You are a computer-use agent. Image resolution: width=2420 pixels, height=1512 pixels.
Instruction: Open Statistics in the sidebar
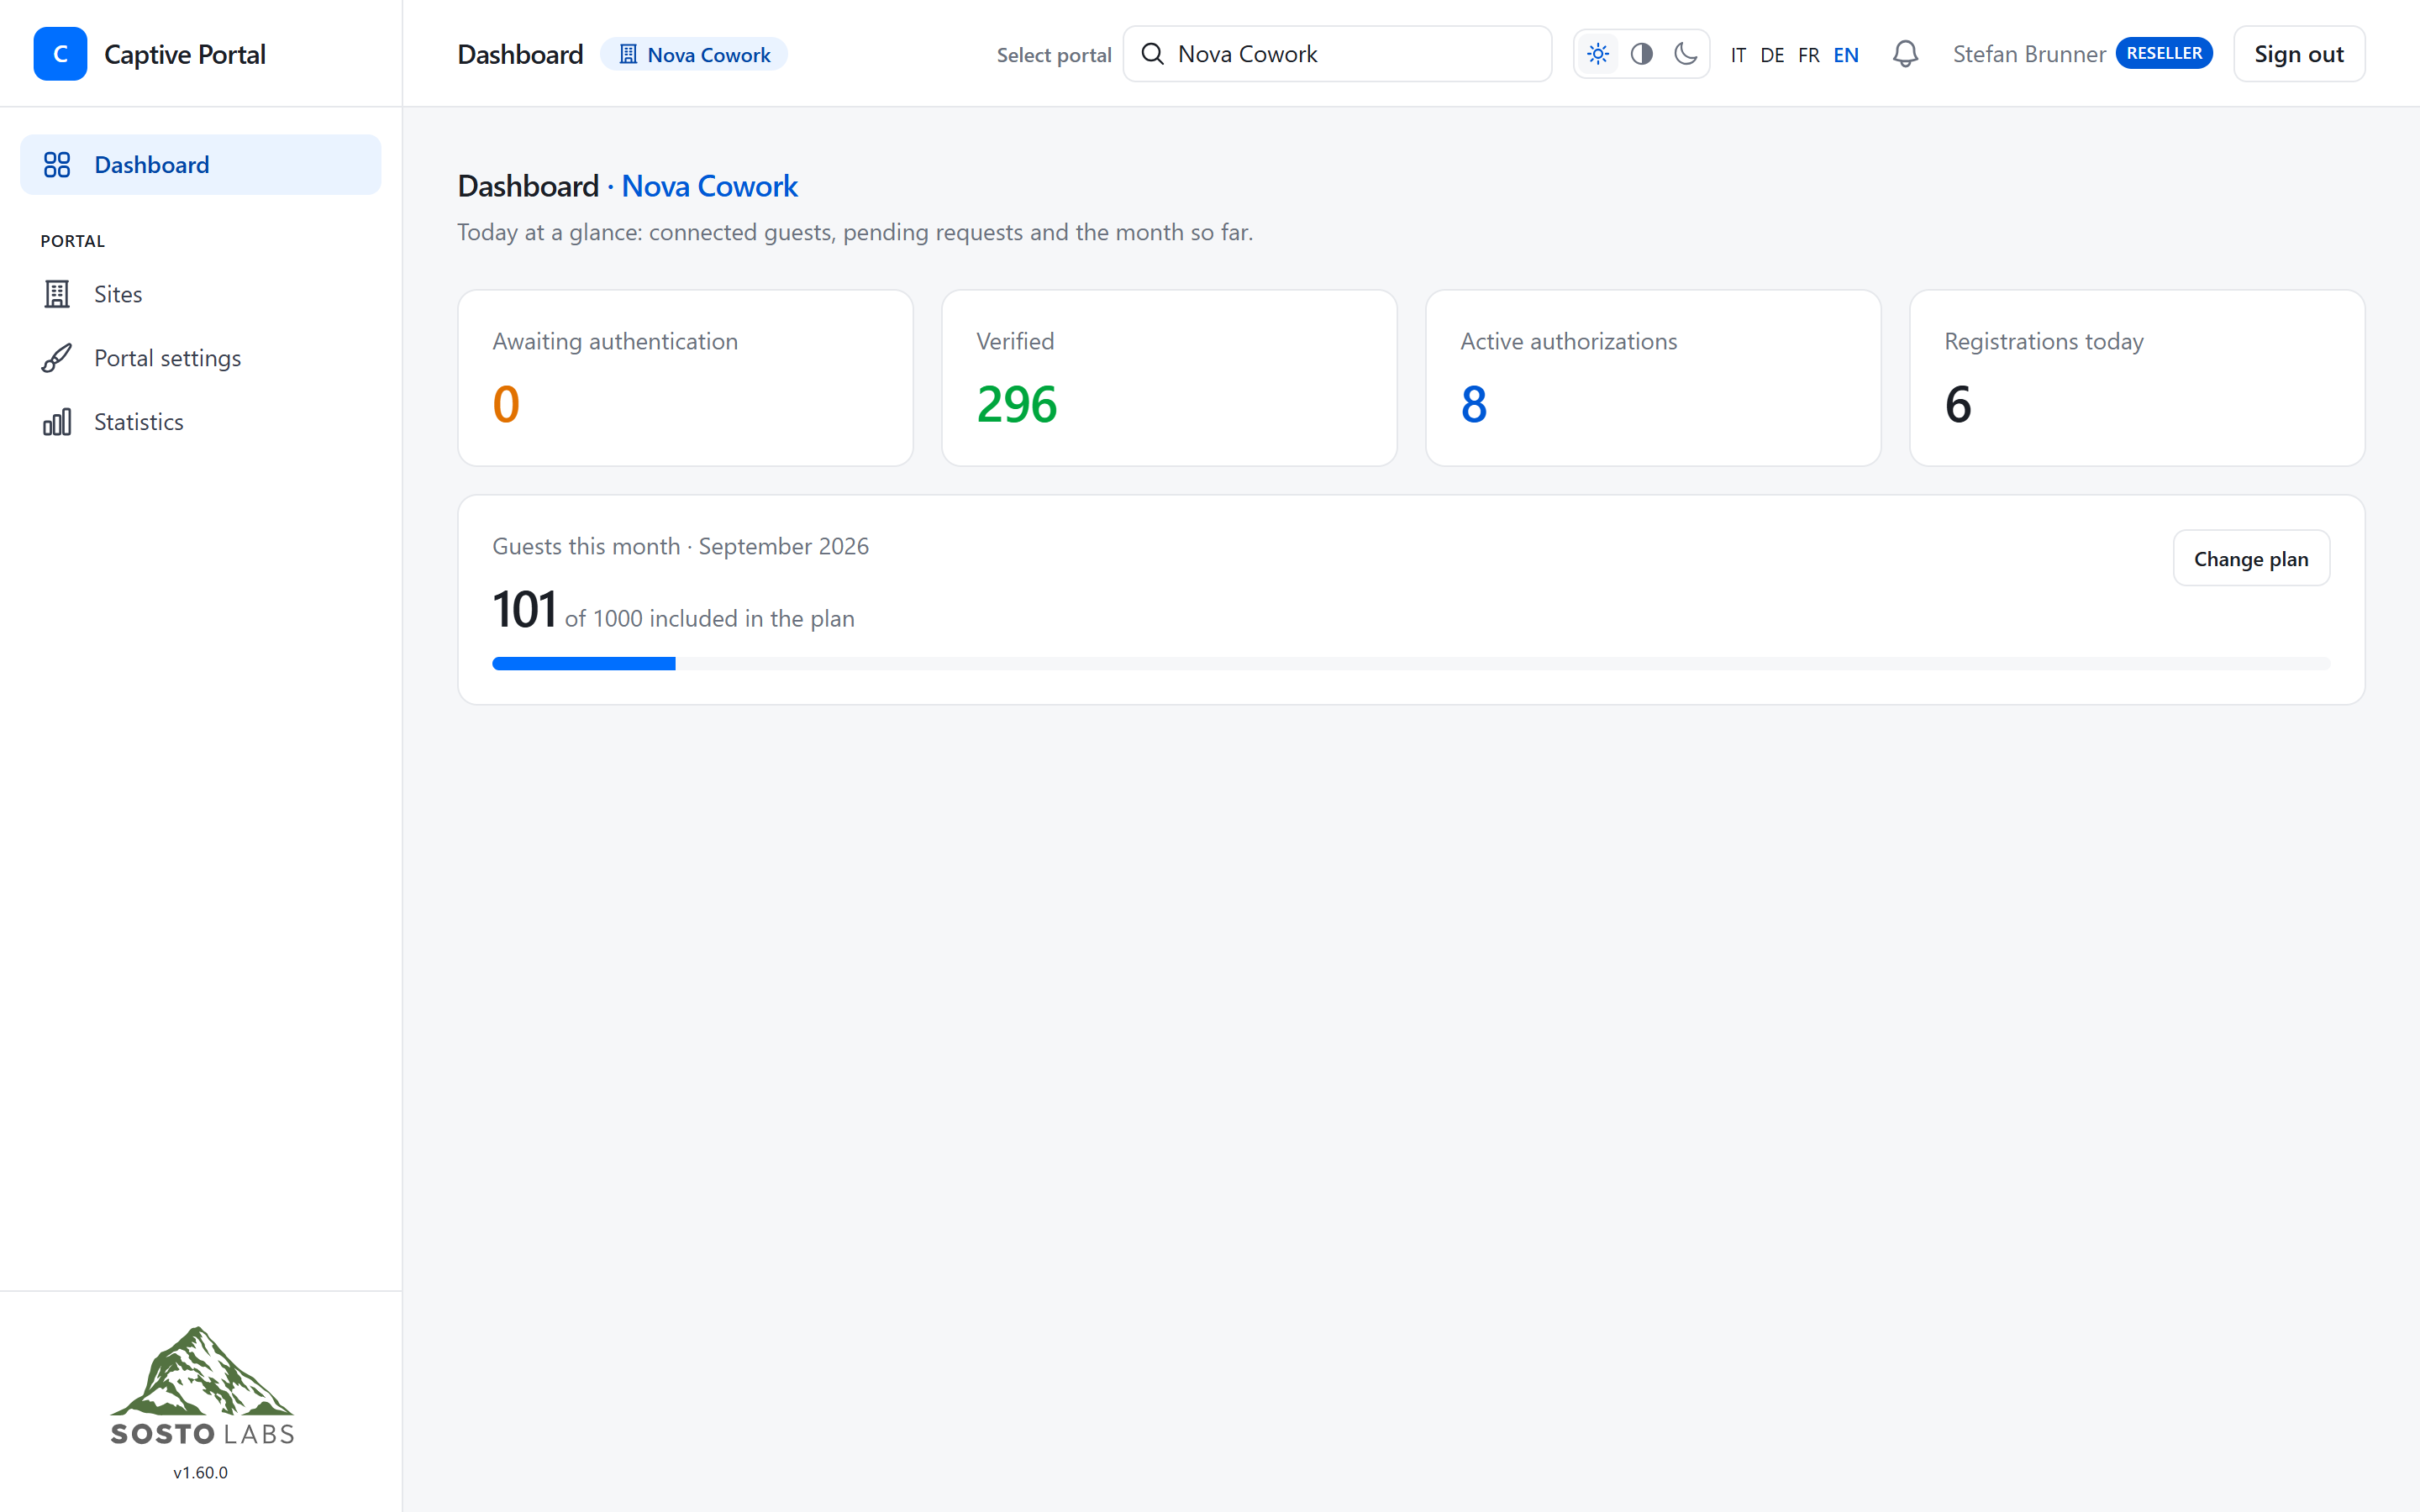(200, 422)
